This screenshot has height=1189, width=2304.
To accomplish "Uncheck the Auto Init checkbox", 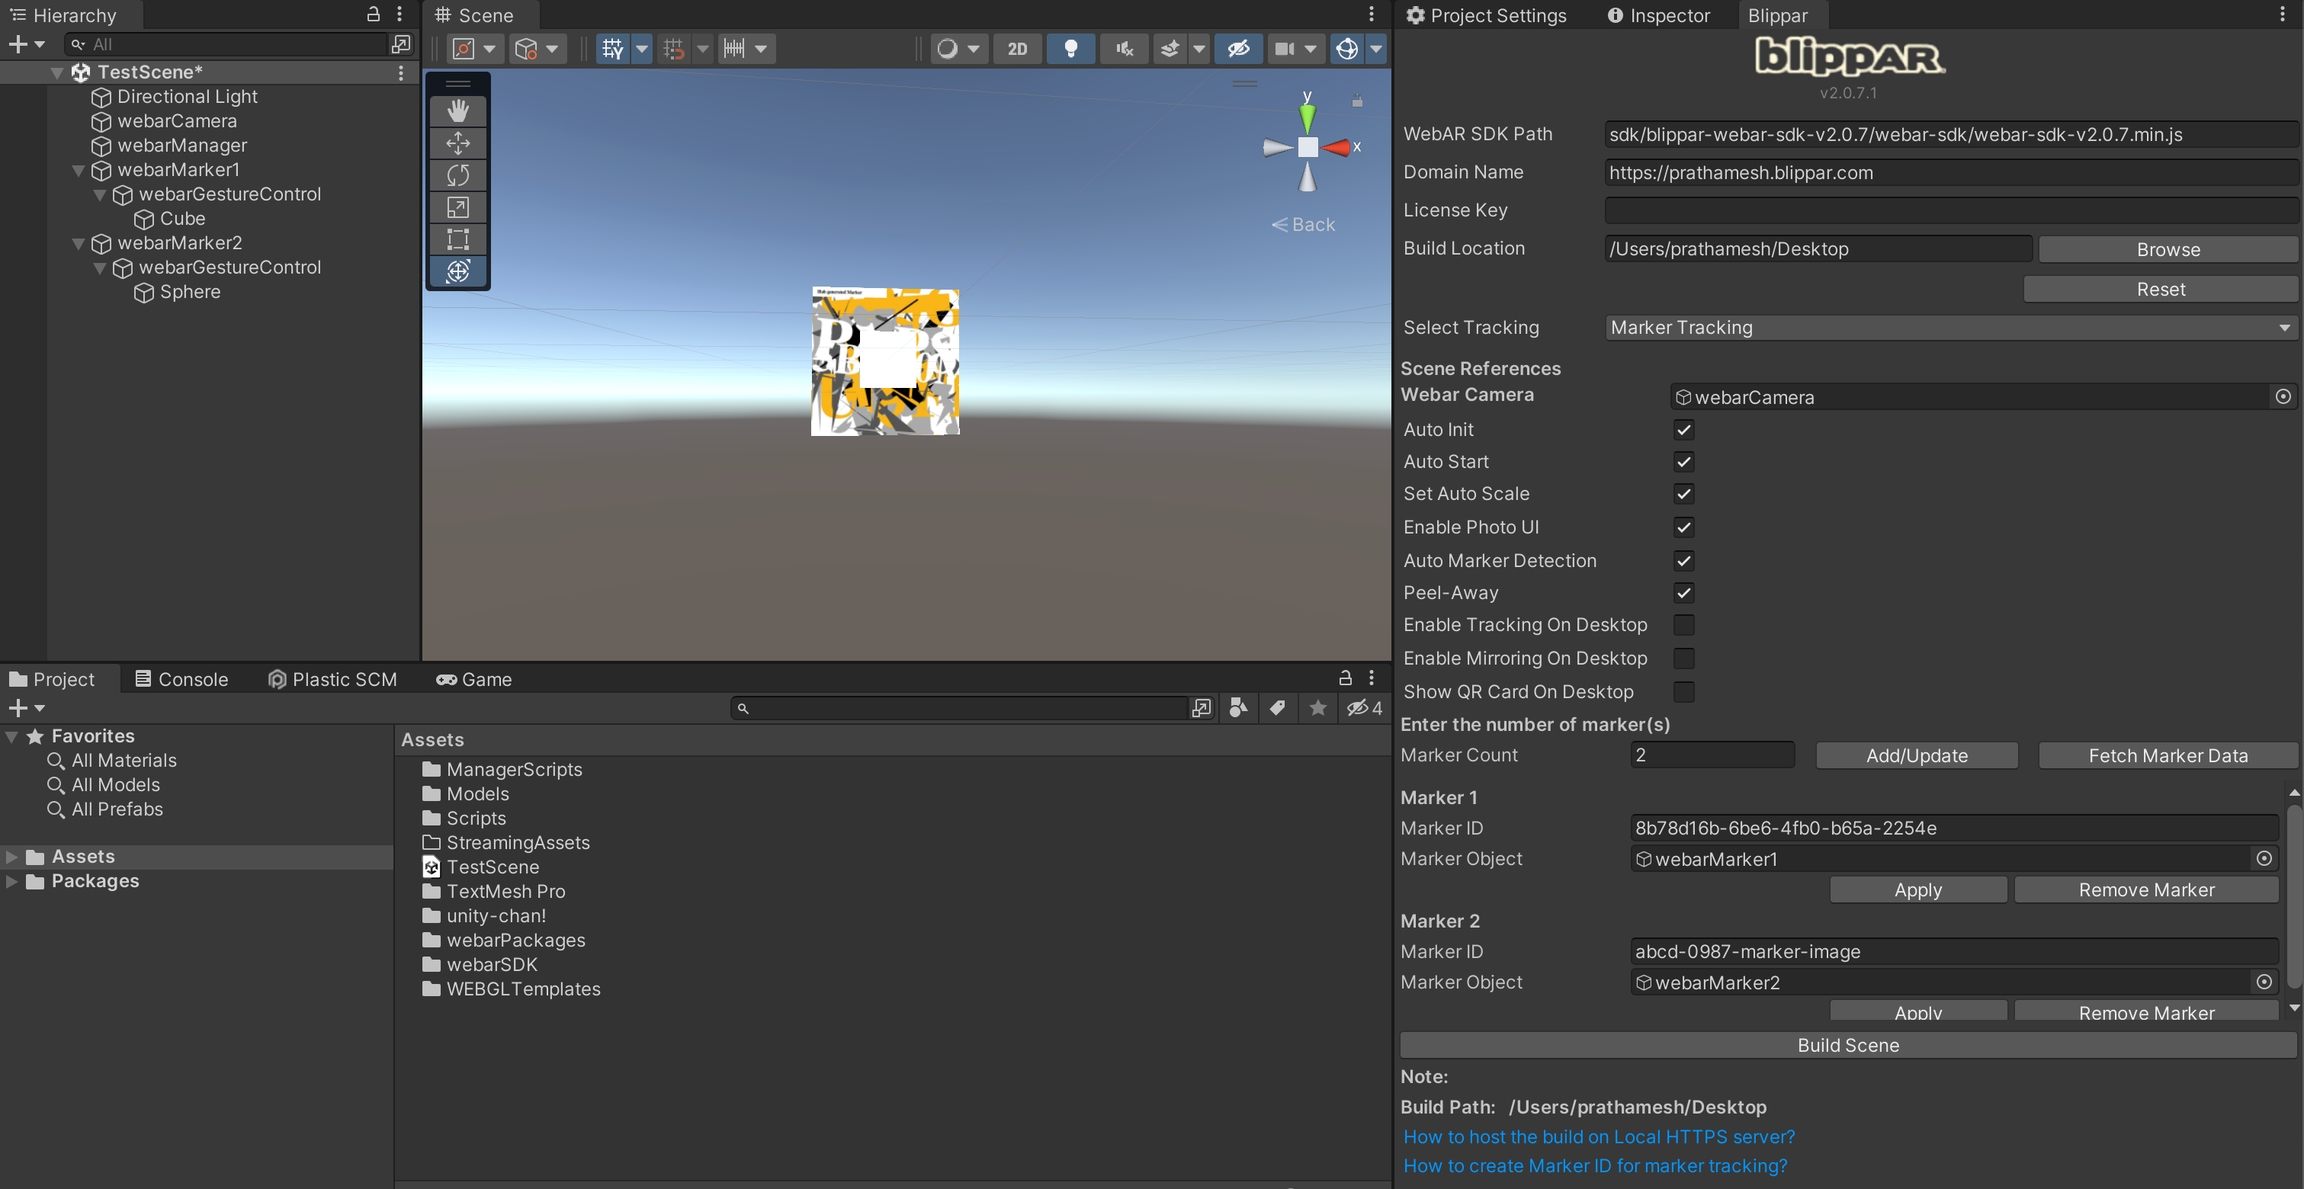I will [1684, 430].
